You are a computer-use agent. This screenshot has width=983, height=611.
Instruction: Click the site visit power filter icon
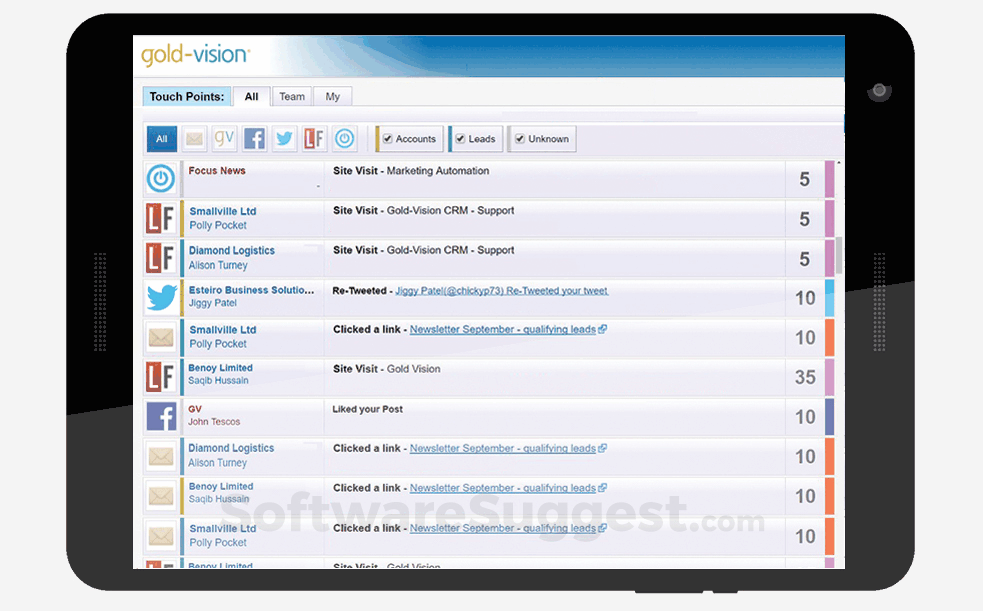point(344,138)
